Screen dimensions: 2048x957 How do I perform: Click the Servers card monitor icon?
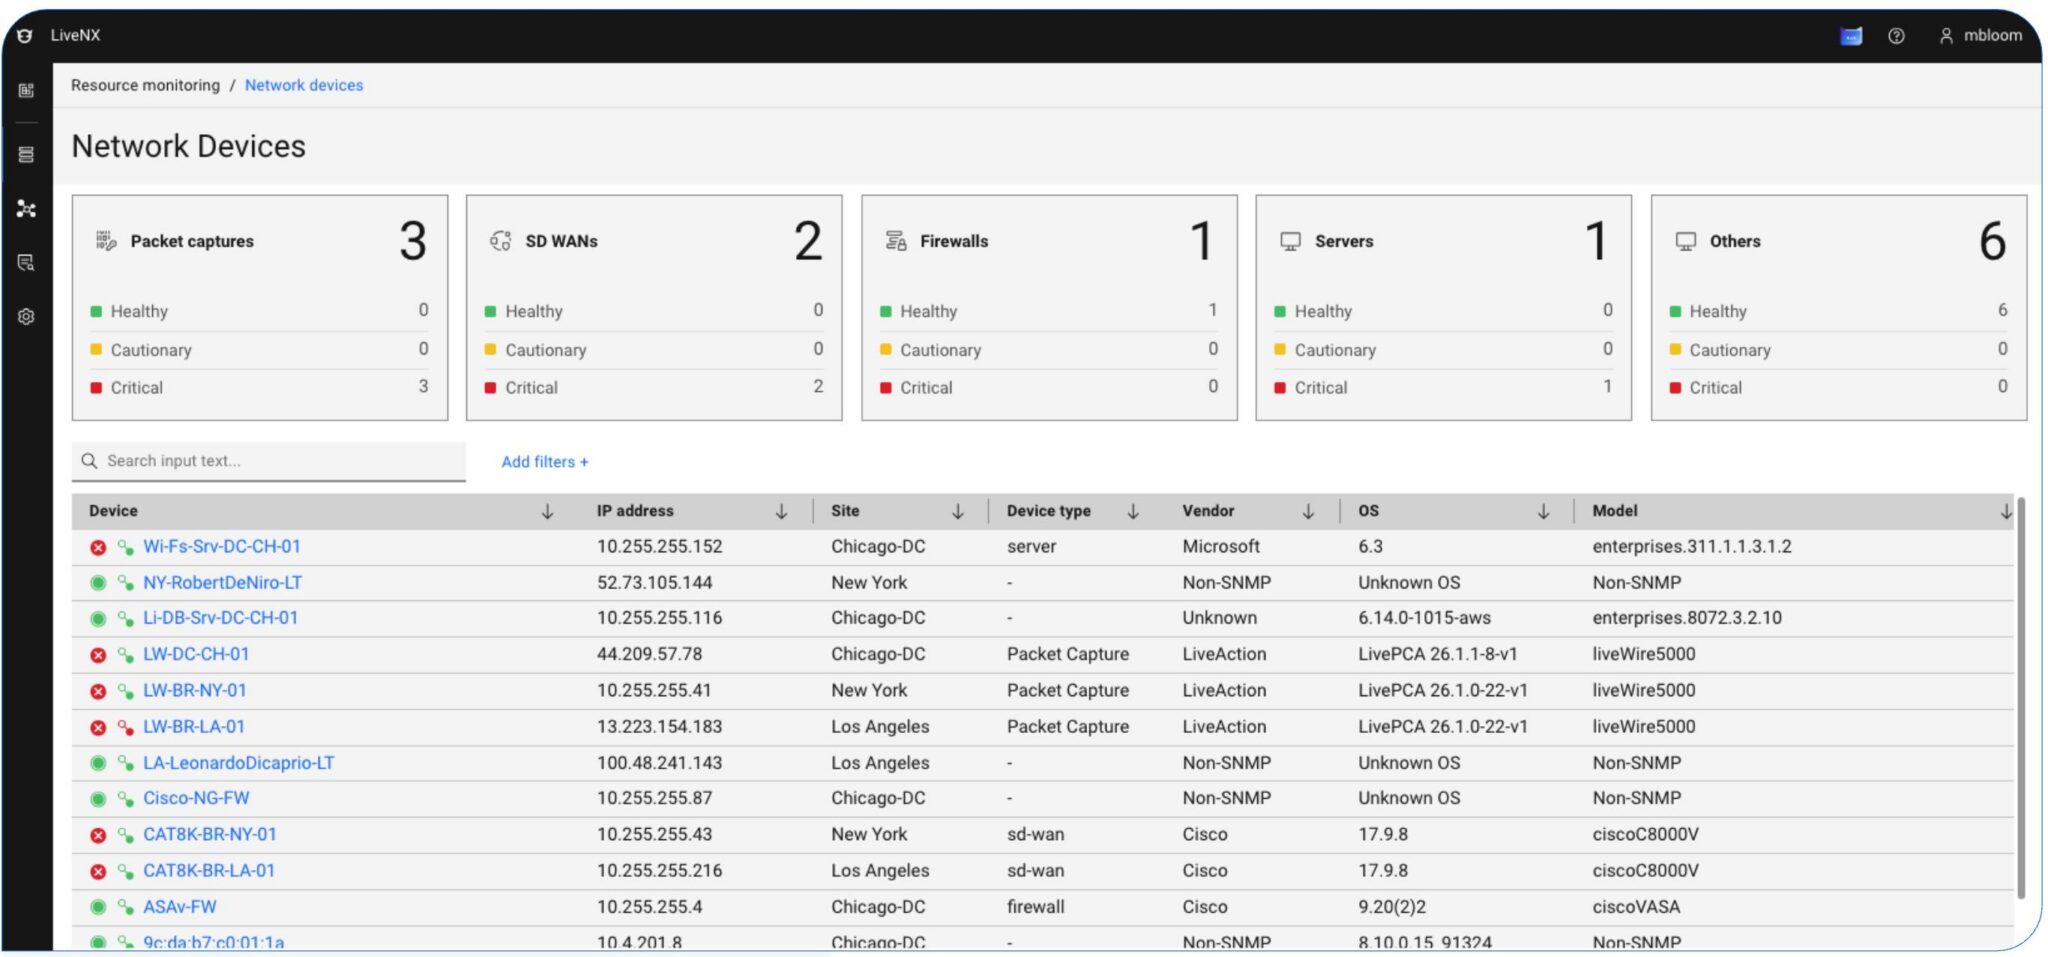[x=1291, y=241]
